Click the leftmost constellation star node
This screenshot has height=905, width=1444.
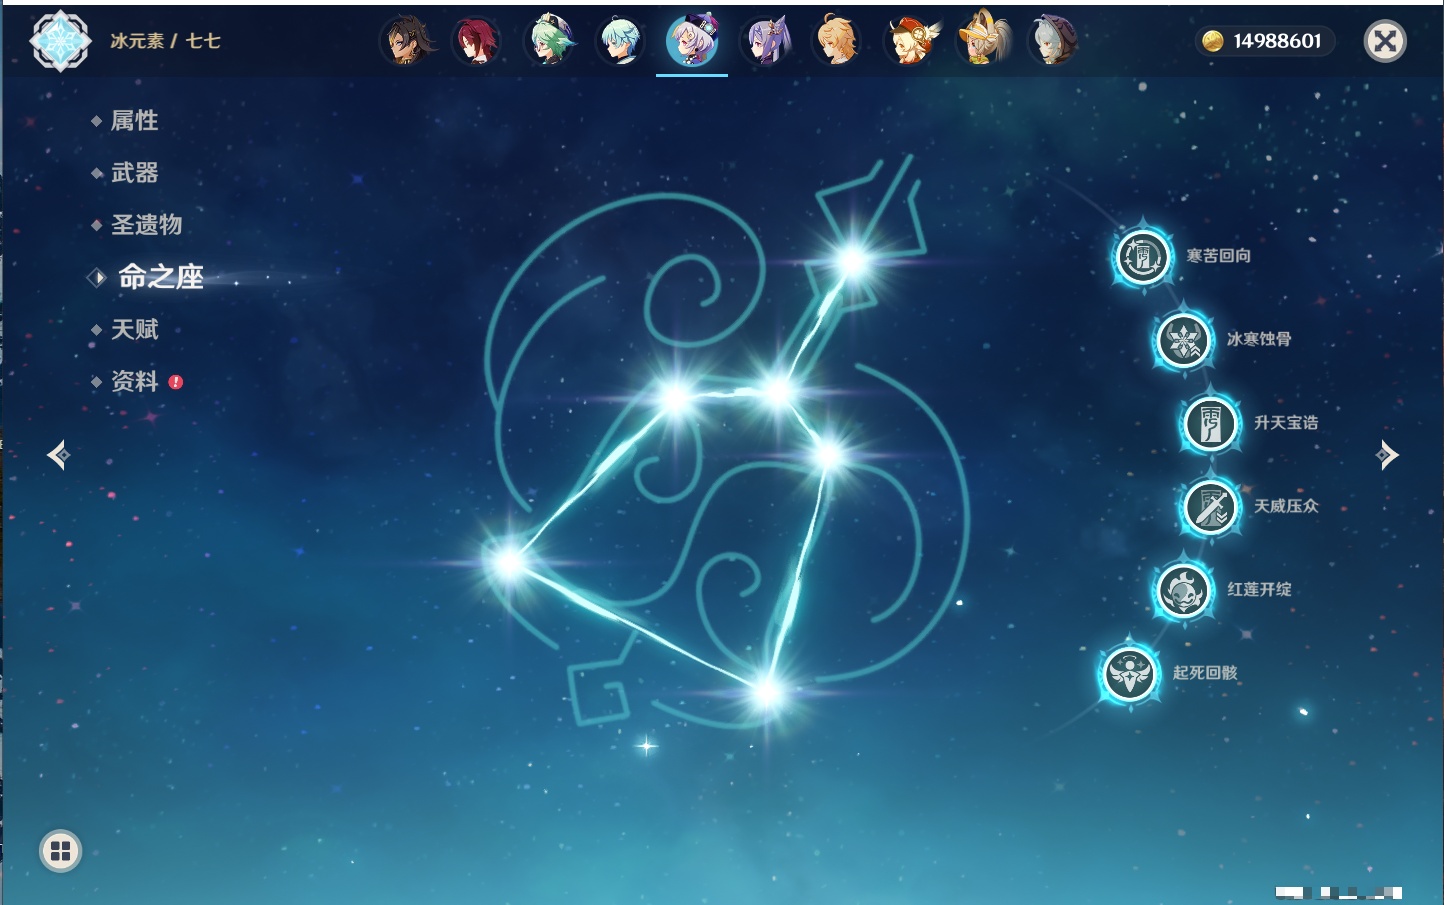509,562
